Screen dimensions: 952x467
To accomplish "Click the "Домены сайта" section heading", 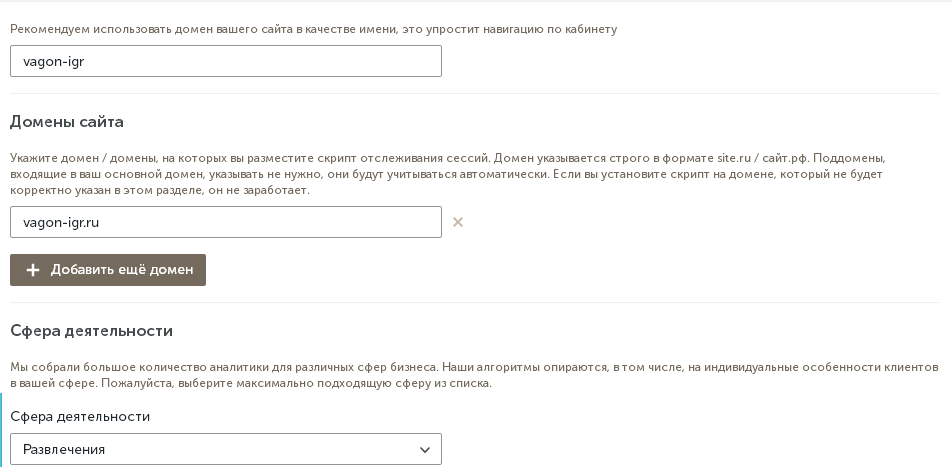I will [x=67, y=122].
